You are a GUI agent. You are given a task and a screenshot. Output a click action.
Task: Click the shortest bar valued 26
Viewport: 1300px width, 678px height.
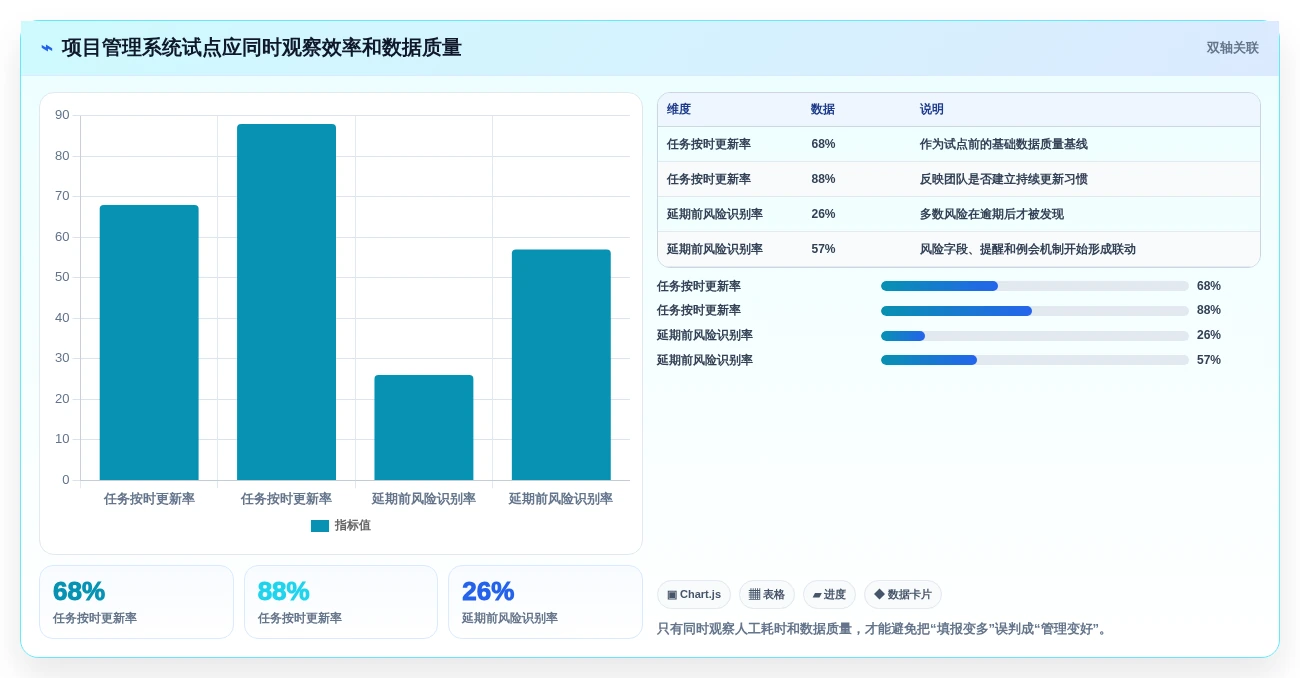[x=424, y=428]
